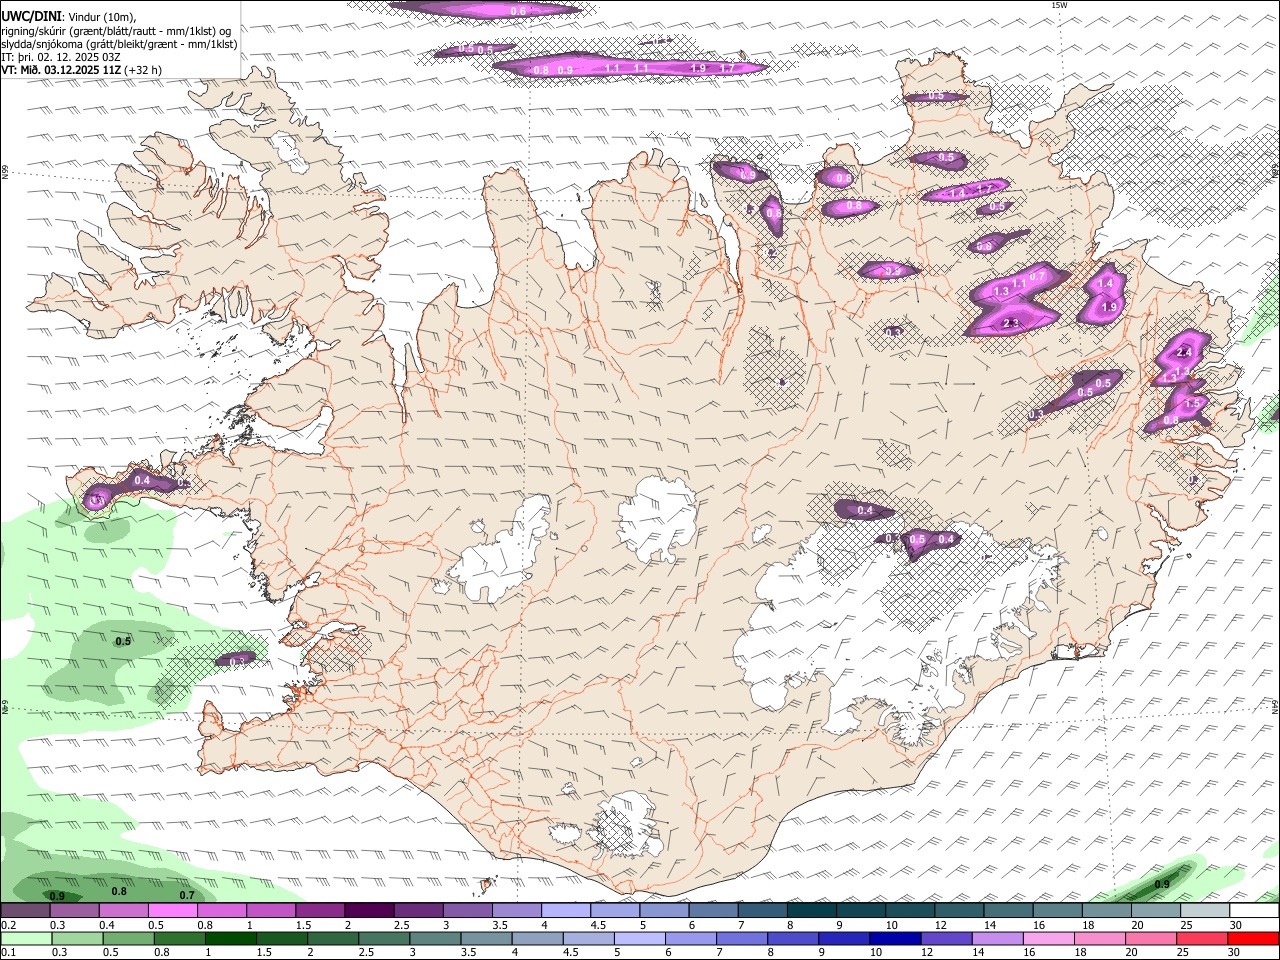Click the green-area 0.8 value at bottom left

tap(119, 891)
